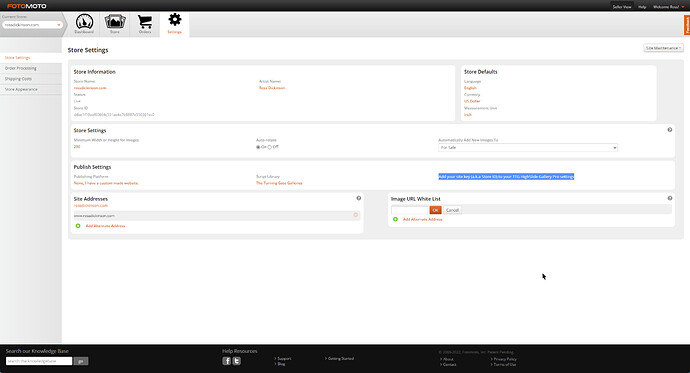Viewport: 690px width, 373px height.
Task: Remove the www.rossdickinson.com site address
Action: pyautogui.click(x=356, y=215)
